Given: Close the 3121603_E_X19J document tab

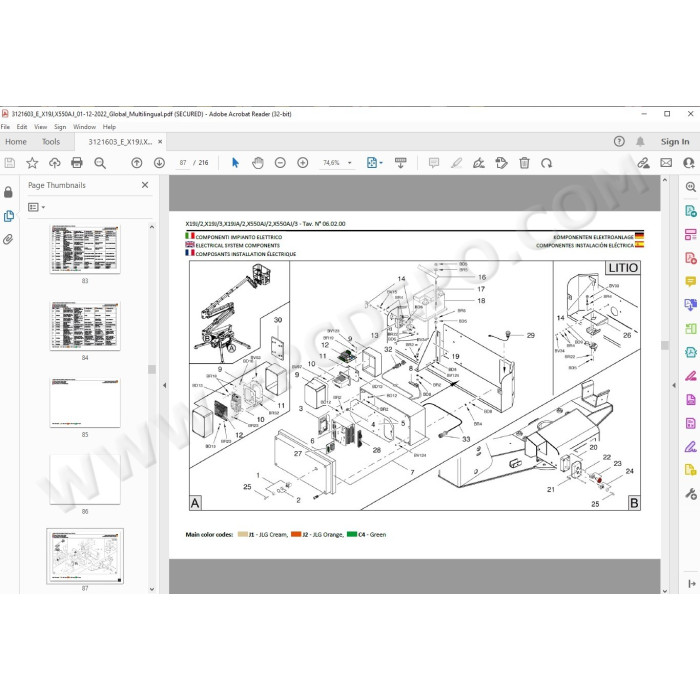Looking at the screenshot, I should [x=160, y=142].
